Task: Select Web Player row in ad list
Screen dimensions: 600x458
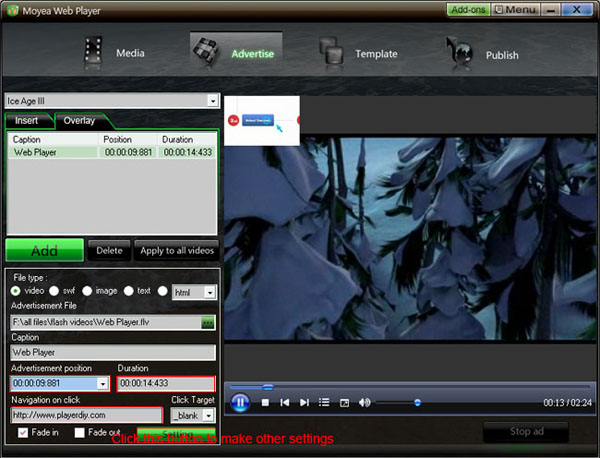Action: [112, 152]
